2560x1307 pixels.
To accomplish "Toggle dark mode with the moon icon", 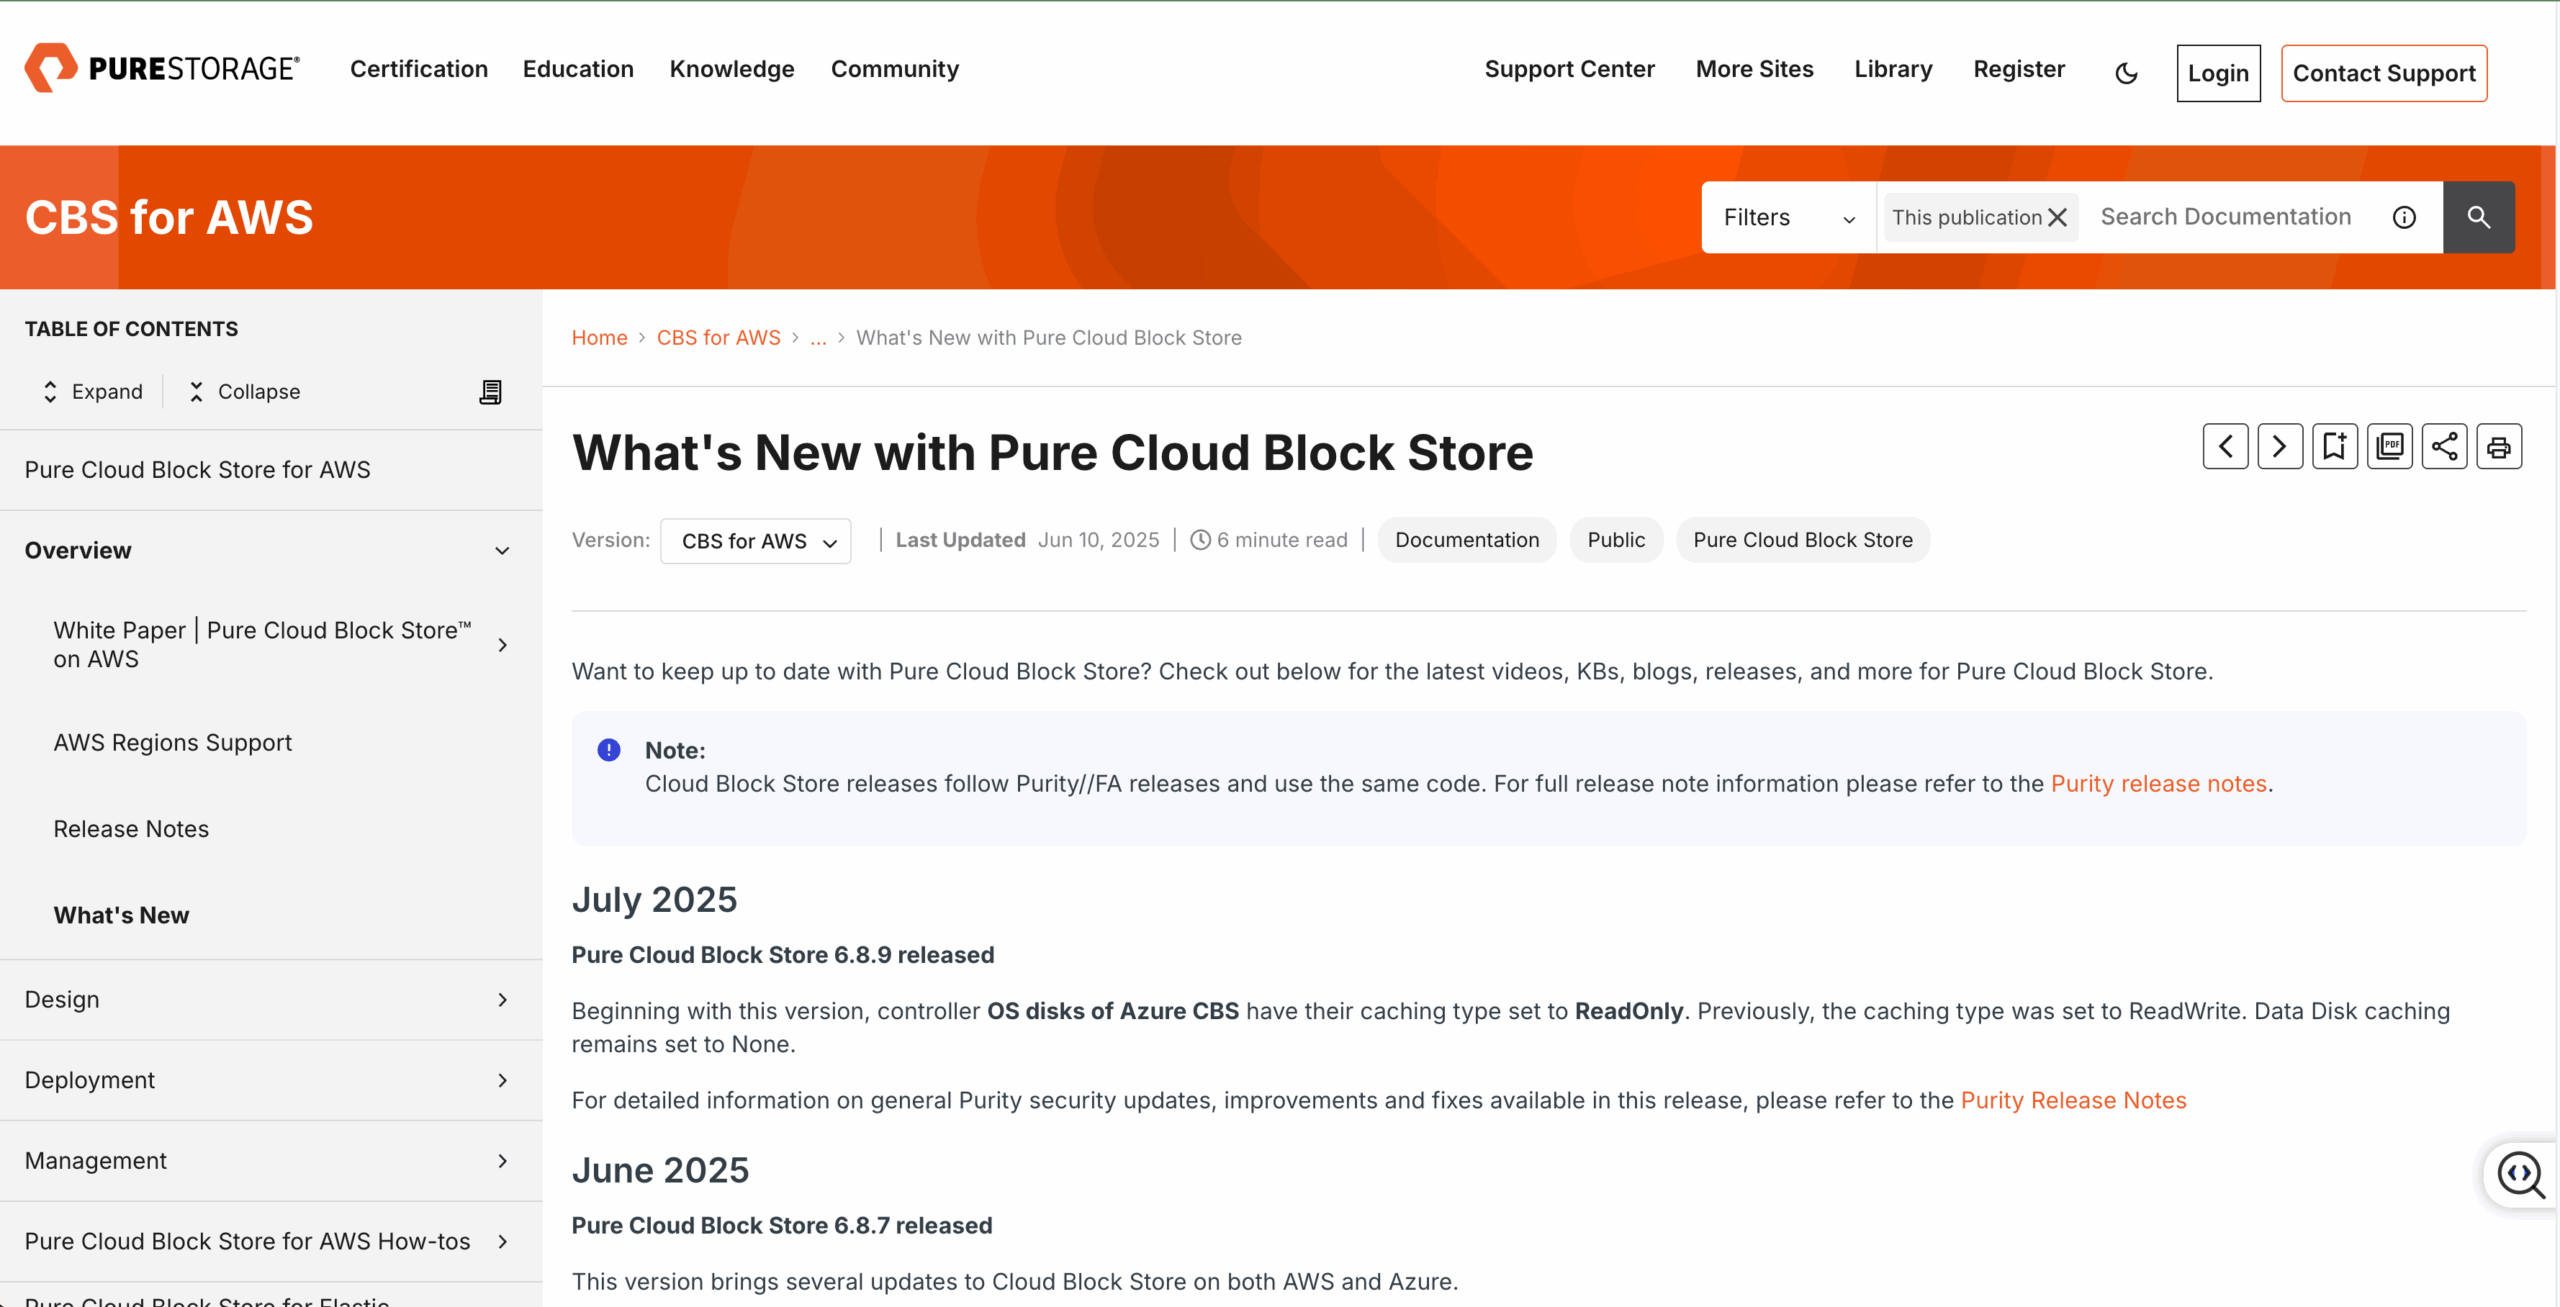I will point(2126,73).
